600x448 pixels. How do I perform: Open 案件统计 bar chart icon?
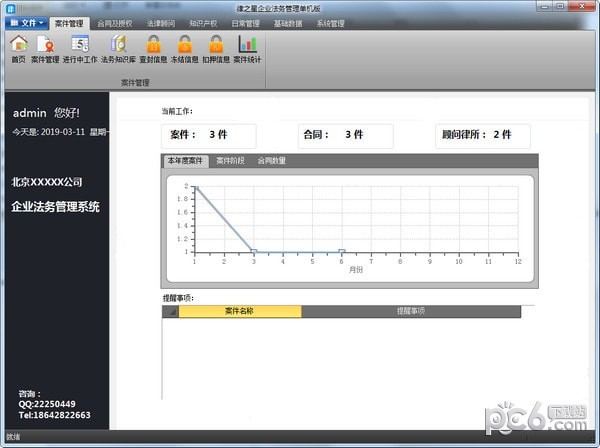click(247, 49)
